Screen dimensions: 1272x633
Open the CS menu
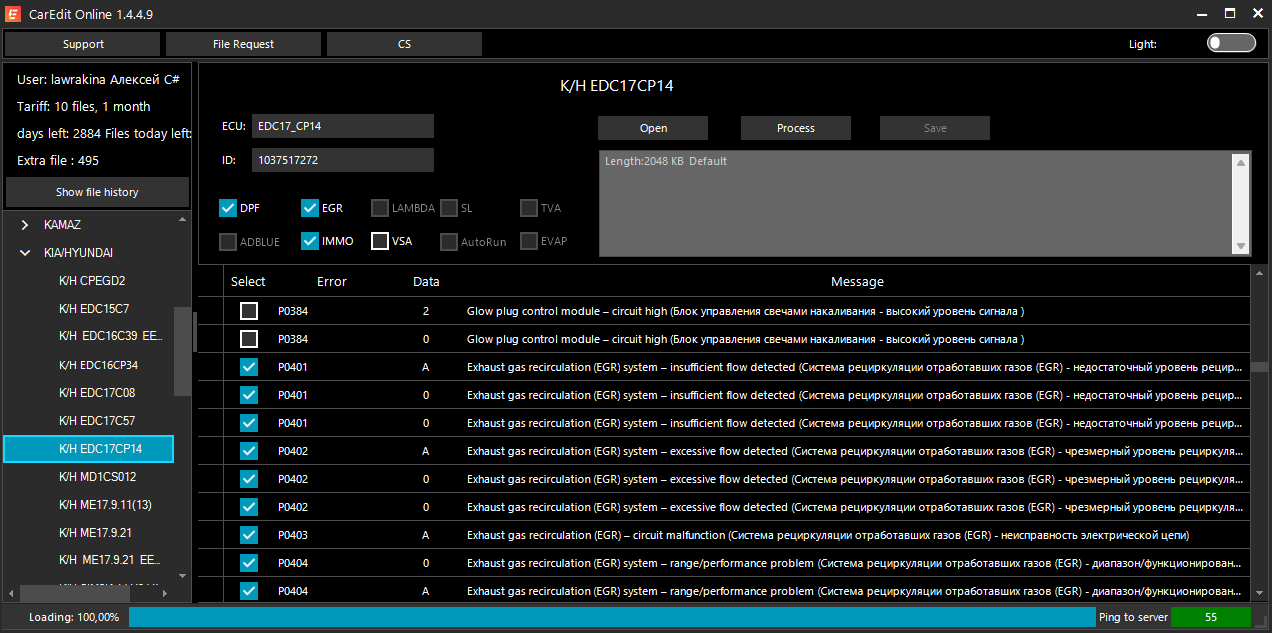point(404,44)
